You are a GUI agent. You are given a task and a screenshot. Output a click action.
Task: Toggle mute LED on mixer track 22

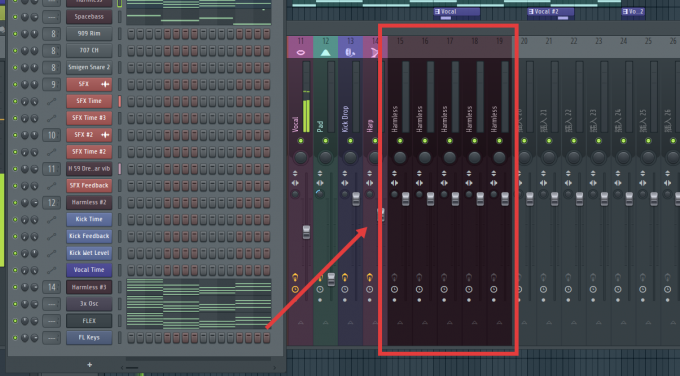point(574,141)
